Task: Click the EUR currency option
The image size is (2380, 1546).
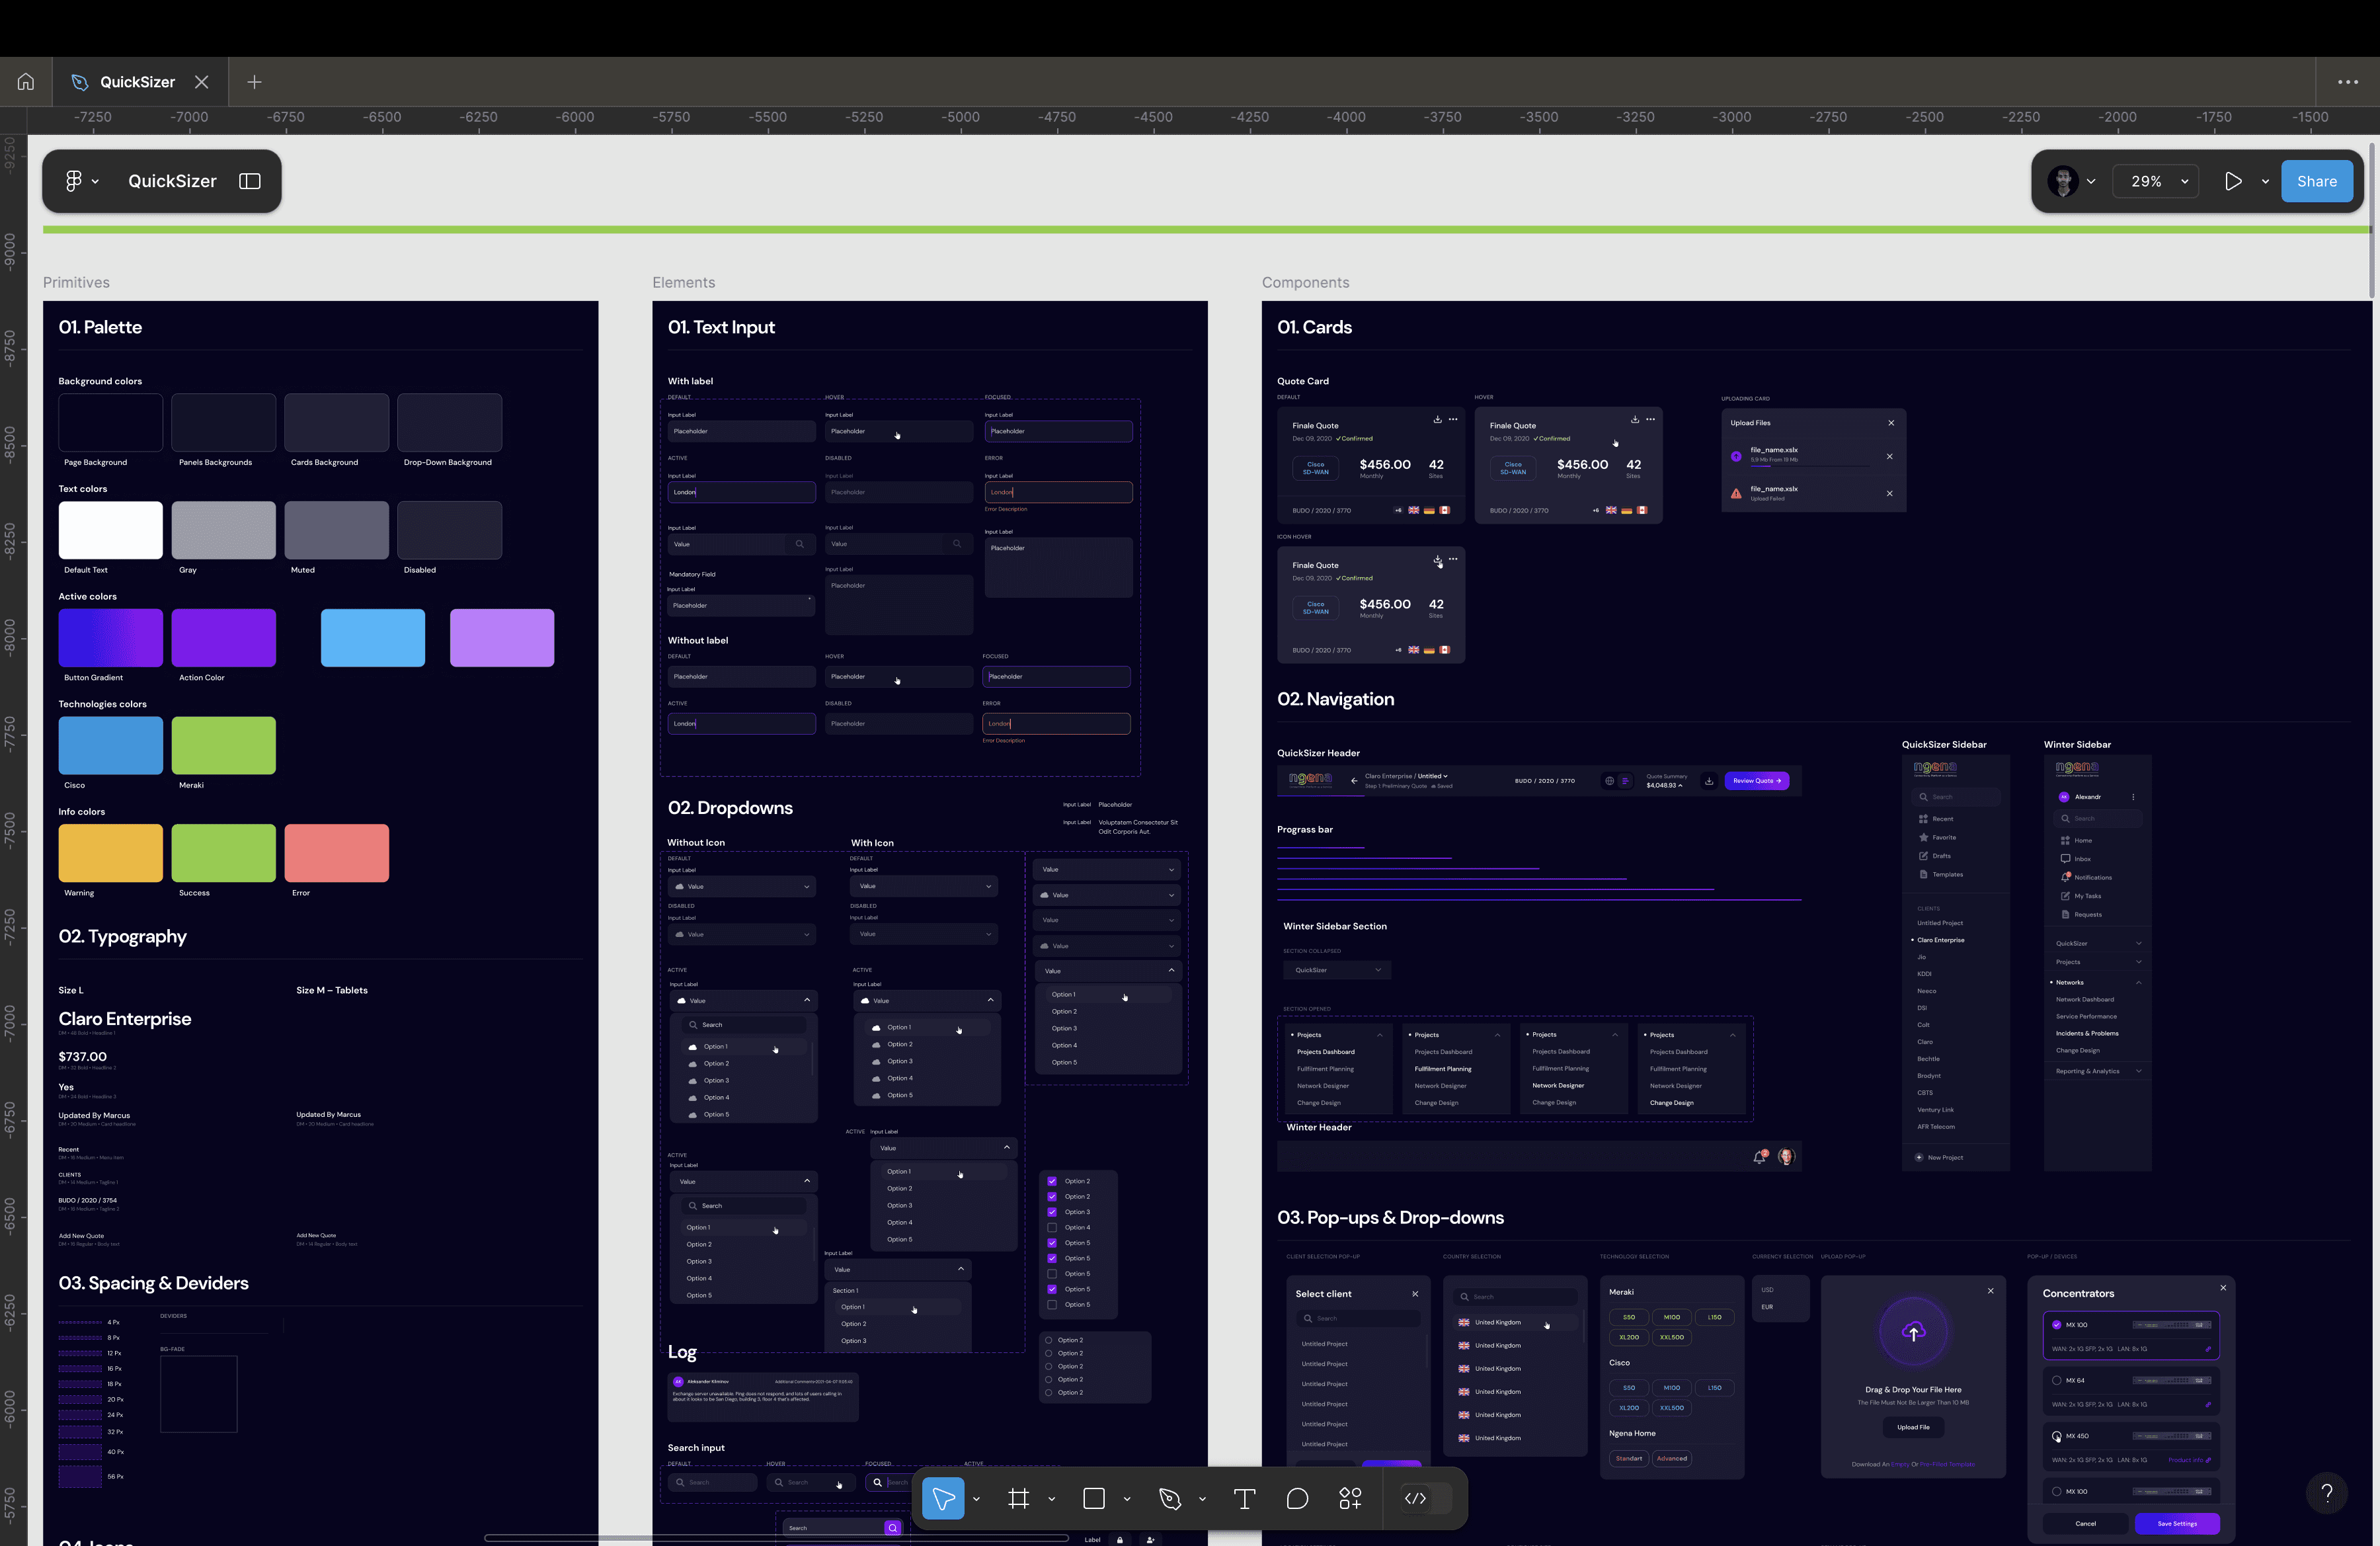Action: [x=1767, y=1307]
